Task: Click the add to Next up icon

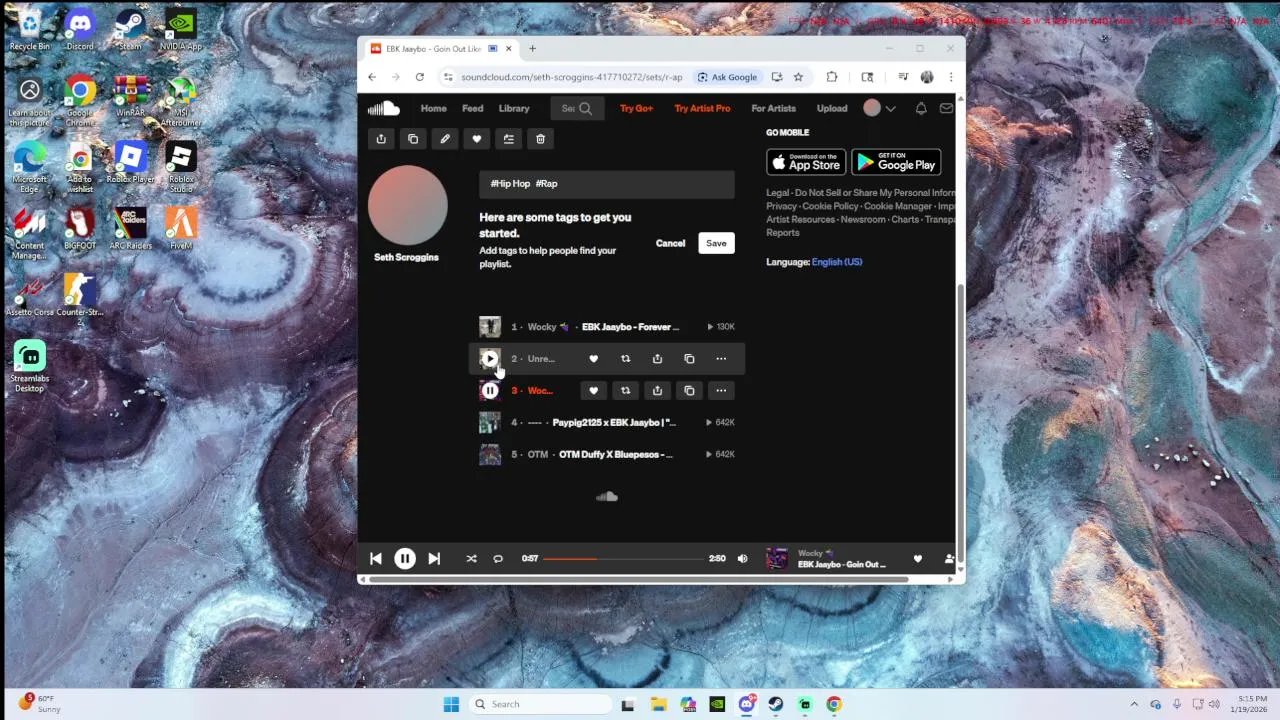Action: pyautogui.click(x=509, y=139)
